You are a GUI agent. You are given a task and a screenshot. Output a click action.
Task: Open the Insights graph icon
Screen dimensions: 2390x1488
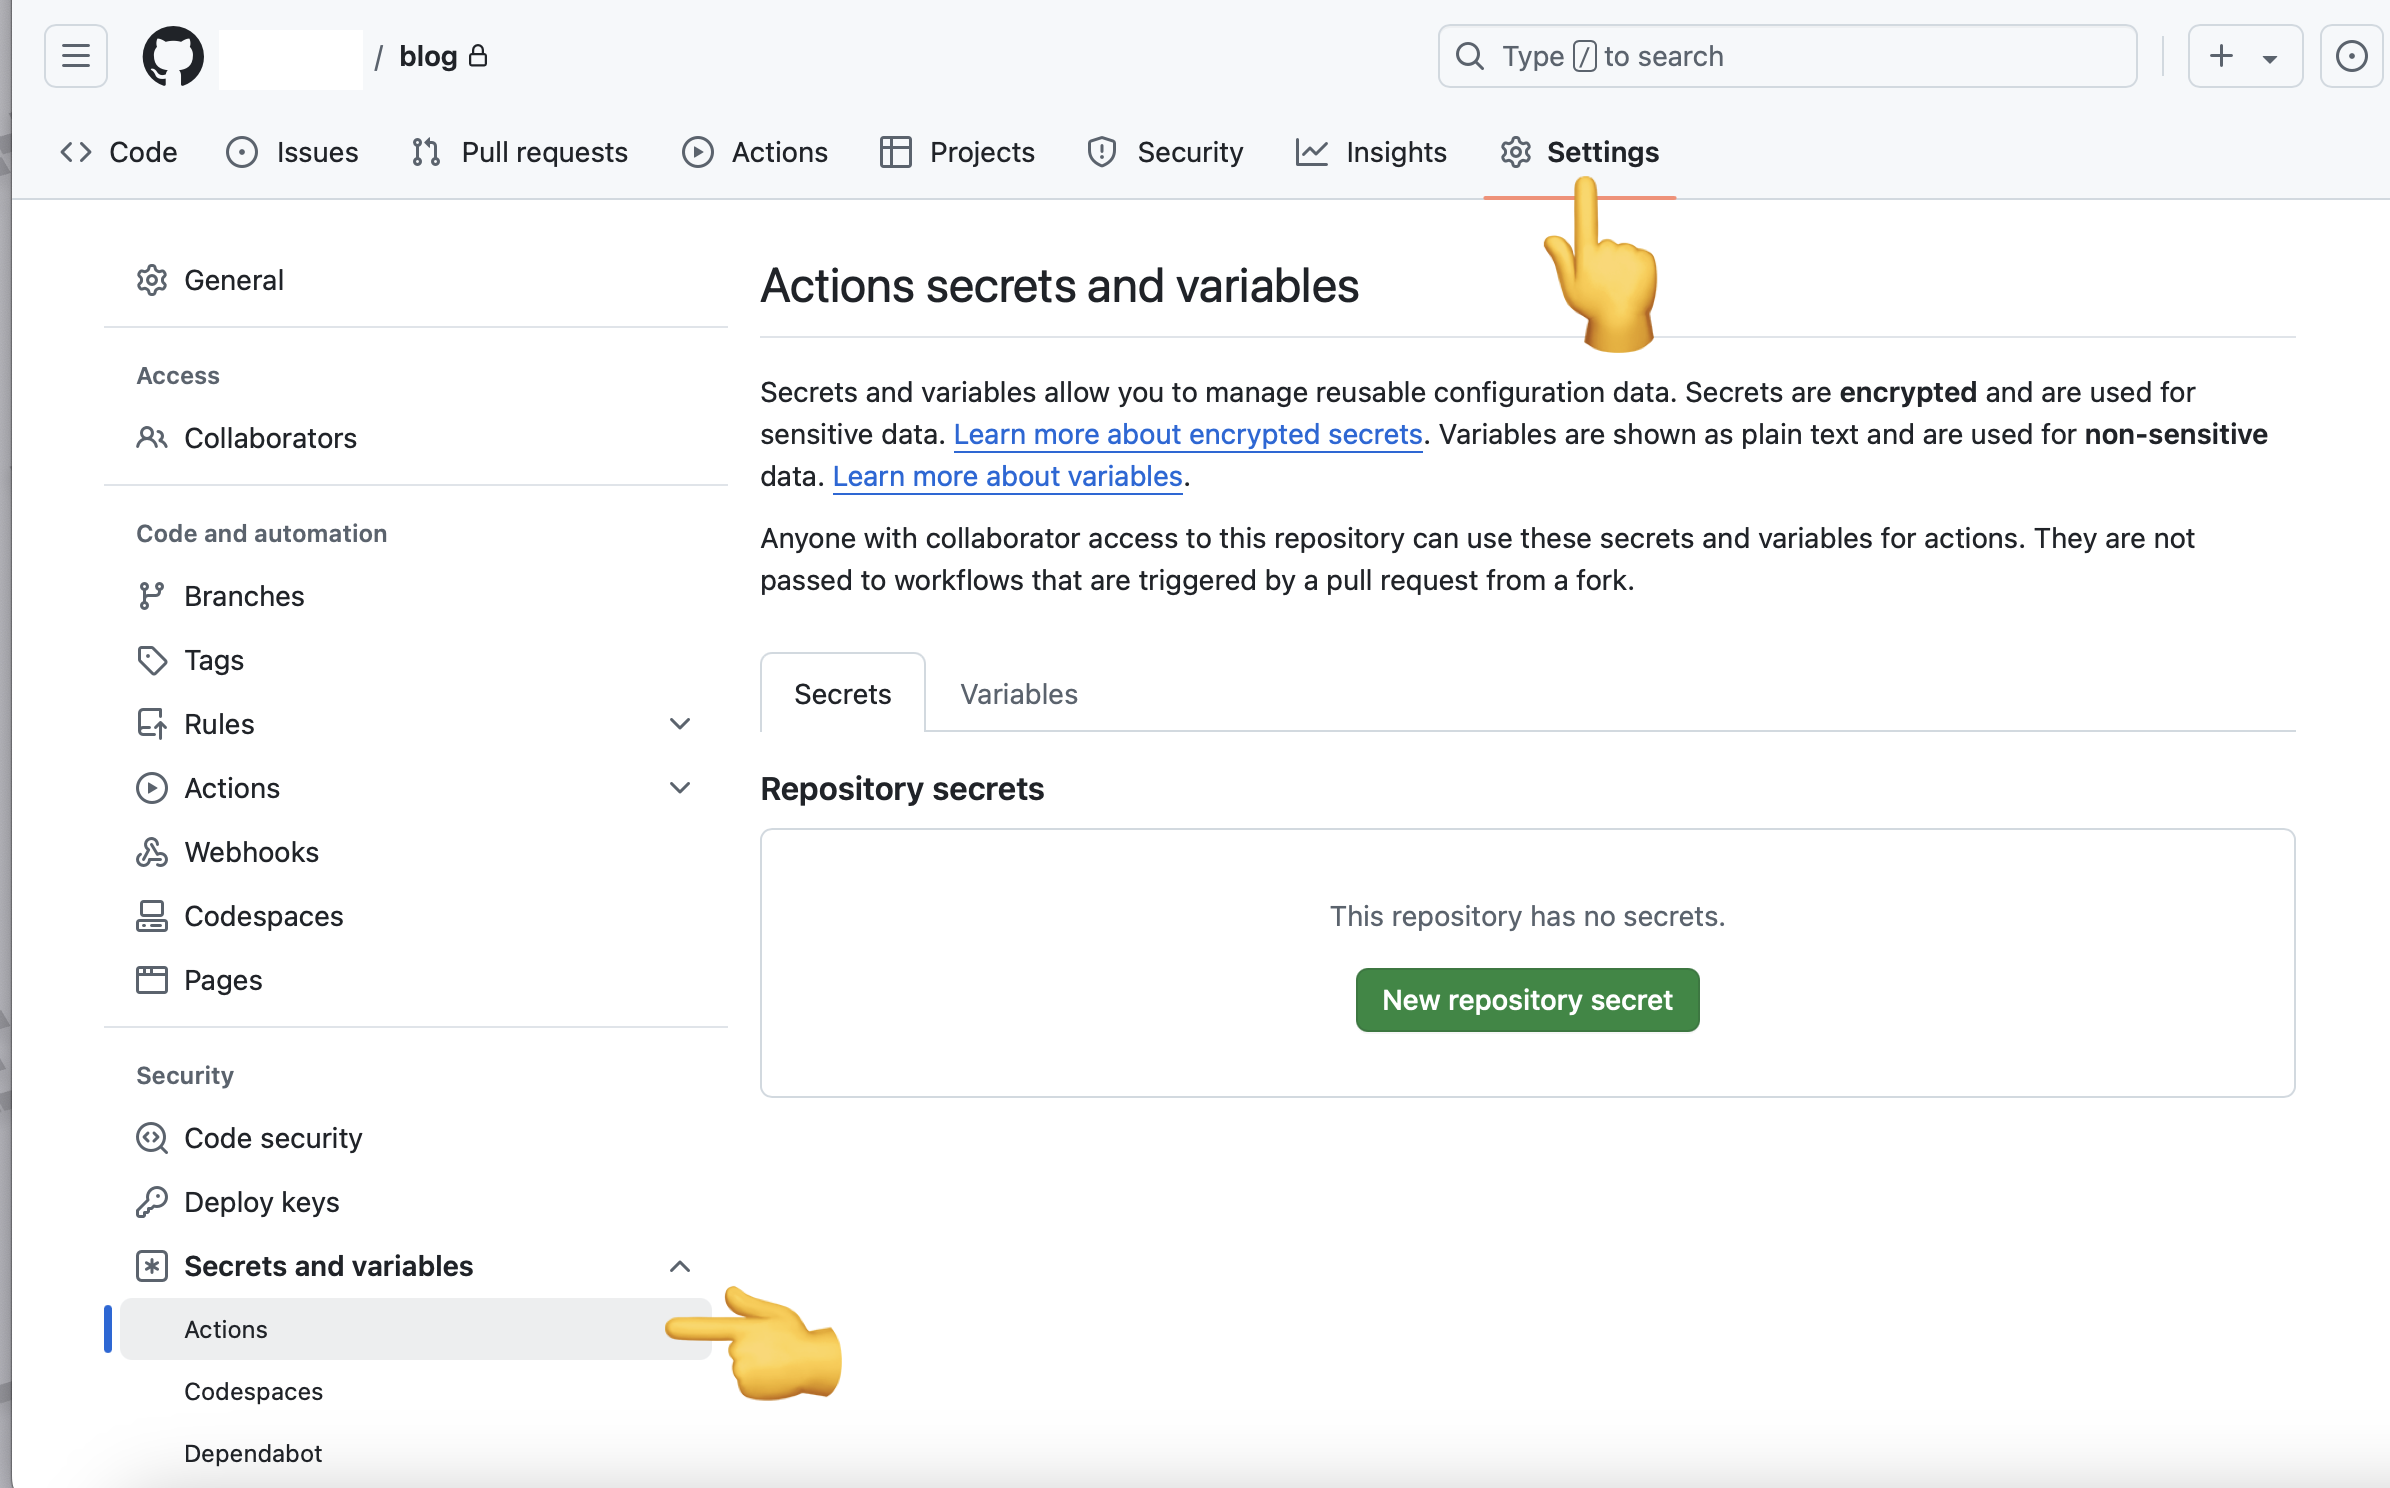coord(1311,152)
